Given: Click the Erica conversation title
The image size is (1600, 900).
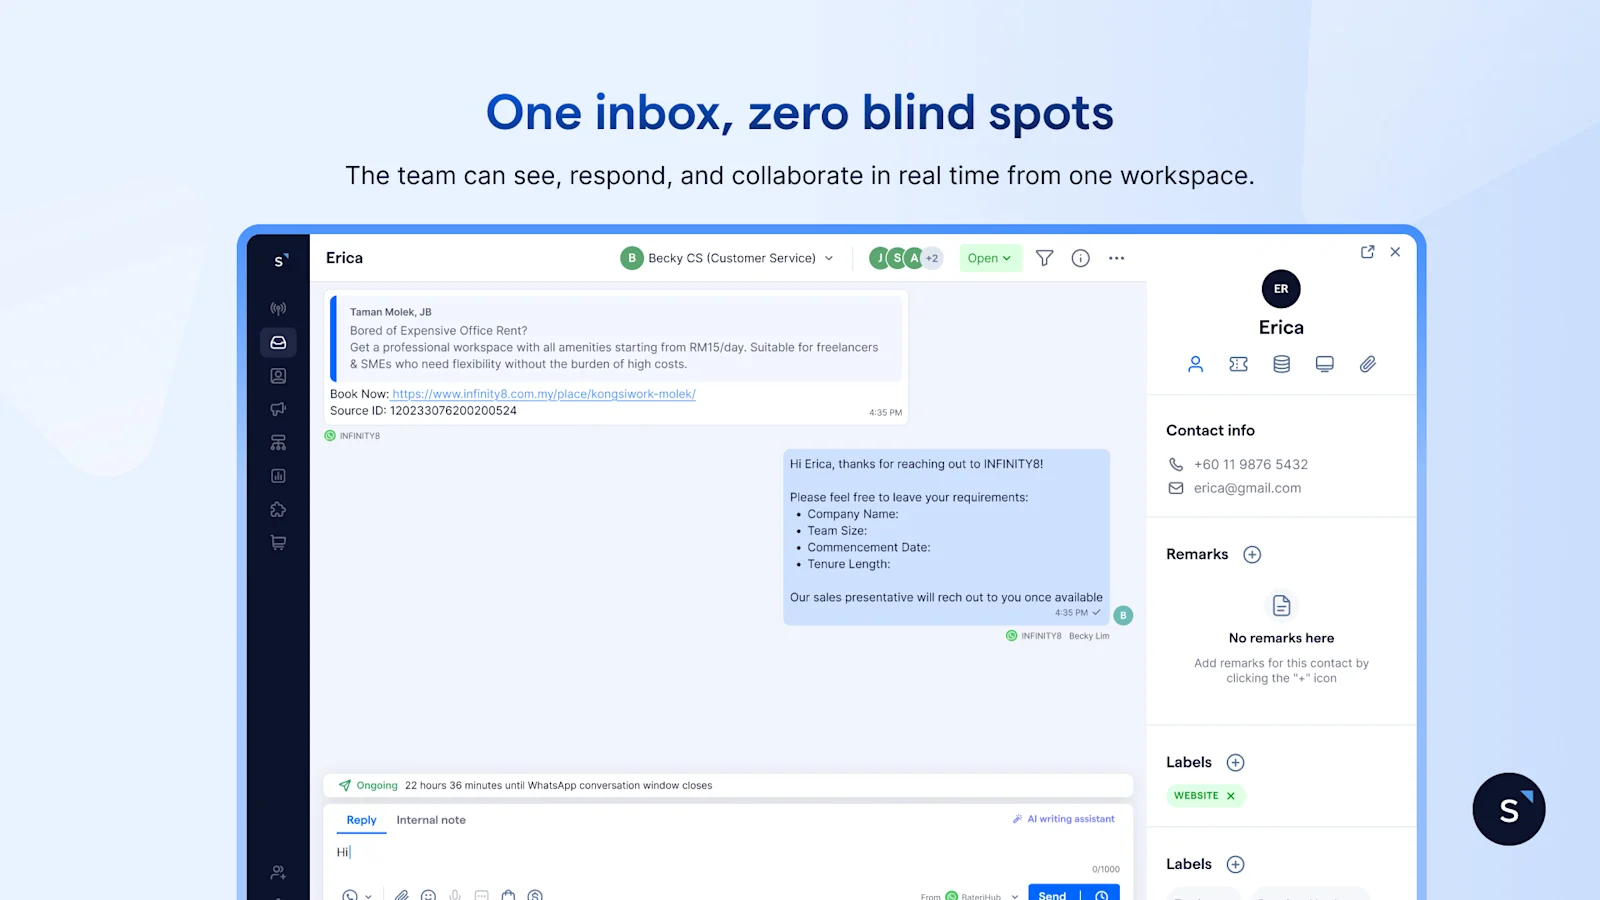Looking at the screenshot, I should 344,258.
